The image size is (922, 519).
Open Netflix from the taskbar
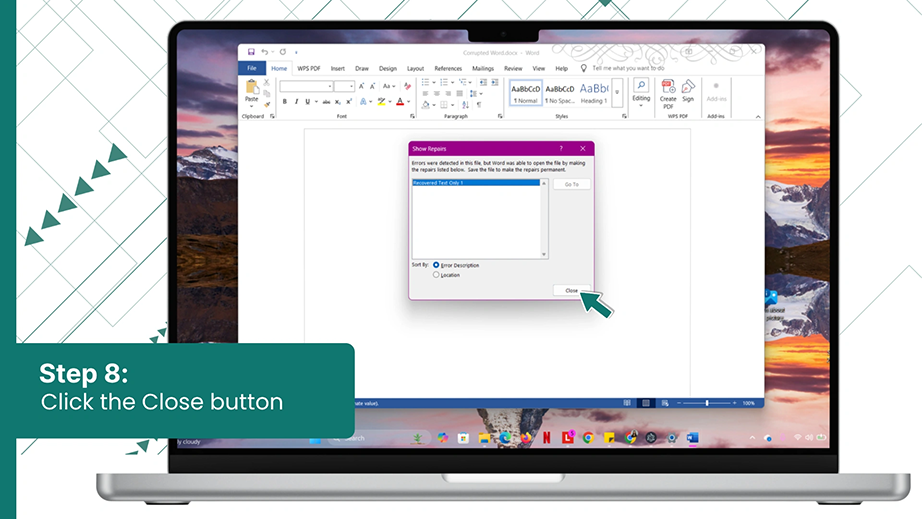547,438
